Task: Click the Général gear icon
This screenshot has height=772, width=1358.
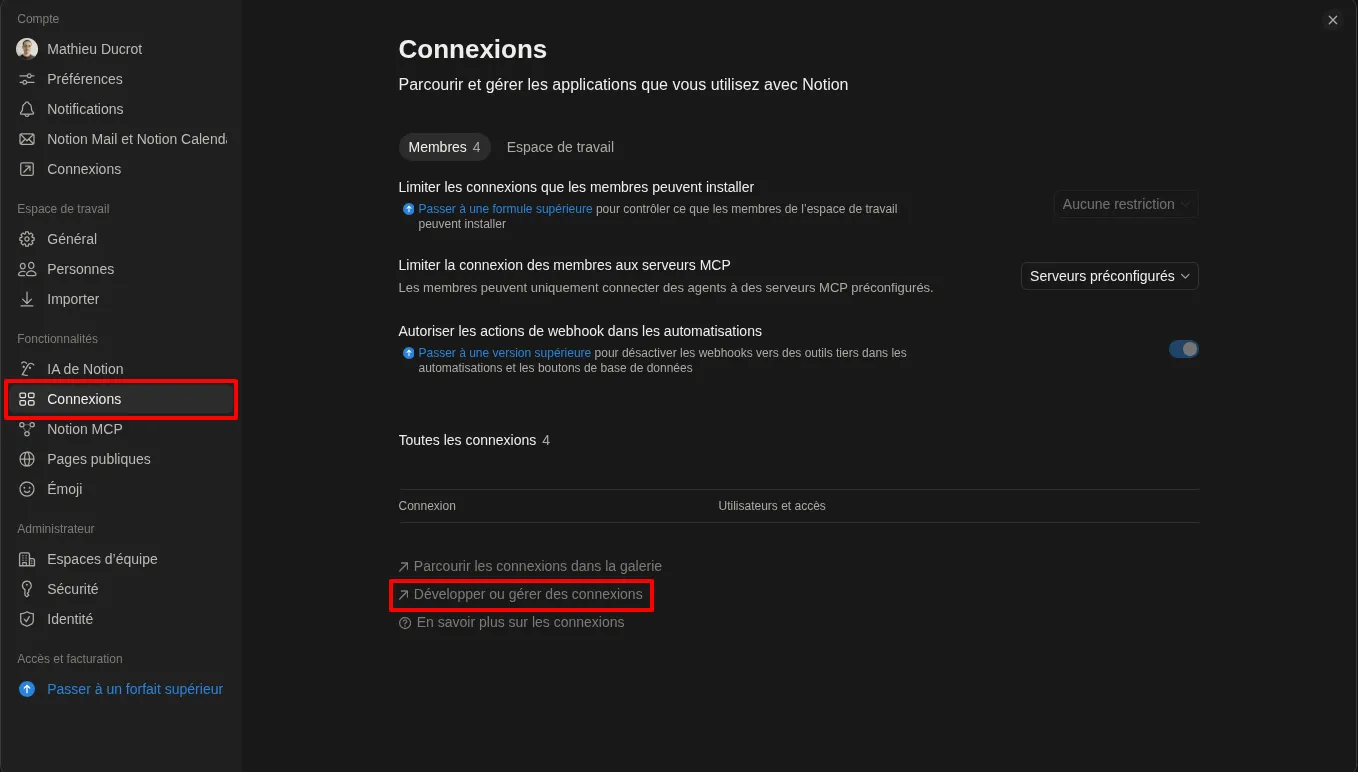Action: [27, 239]
